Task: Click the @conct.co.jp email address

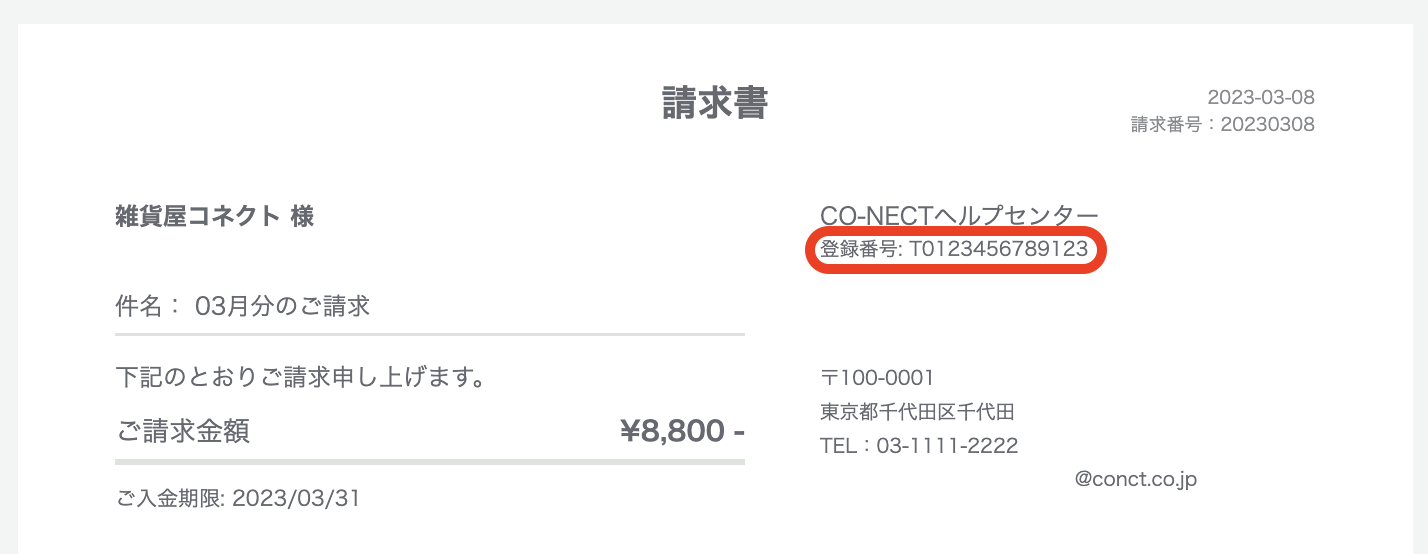Action: [x=1136, y=480]
